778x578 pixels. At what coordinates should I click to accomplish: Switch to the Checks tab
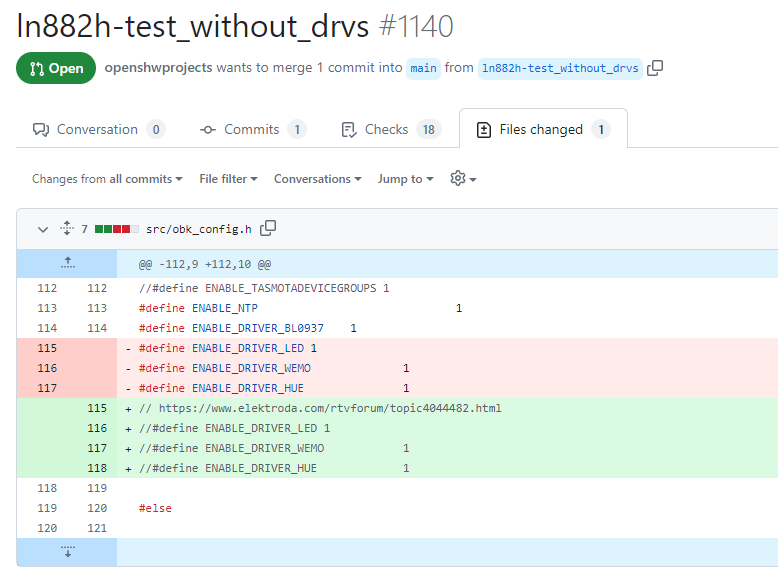(386, 129)
